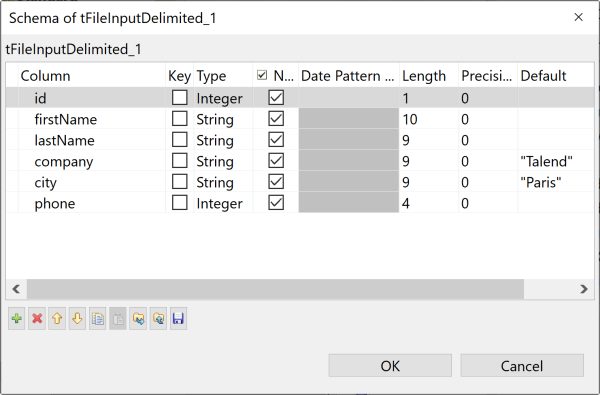600x395 pixels.
Task: Select the lastName column name cell
Action: (92, 140)
